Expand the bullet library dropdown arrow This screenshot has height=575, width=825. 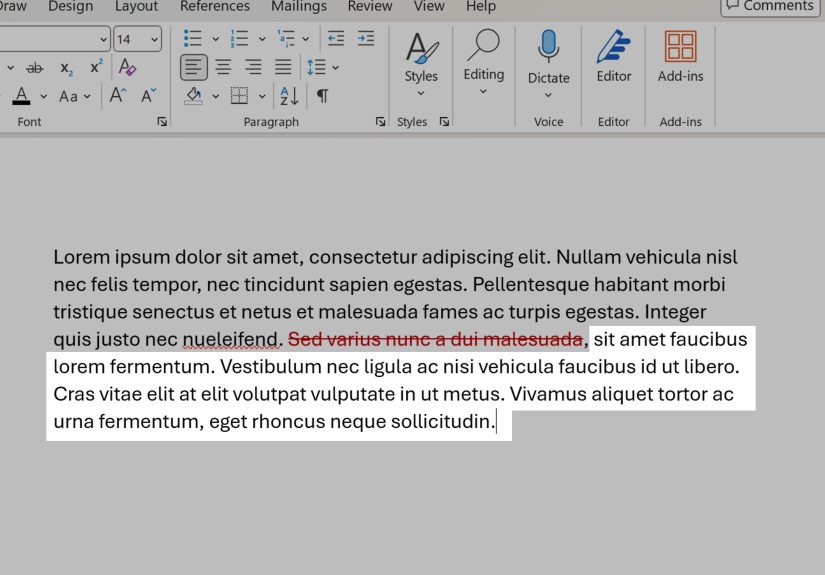(215, 38)
